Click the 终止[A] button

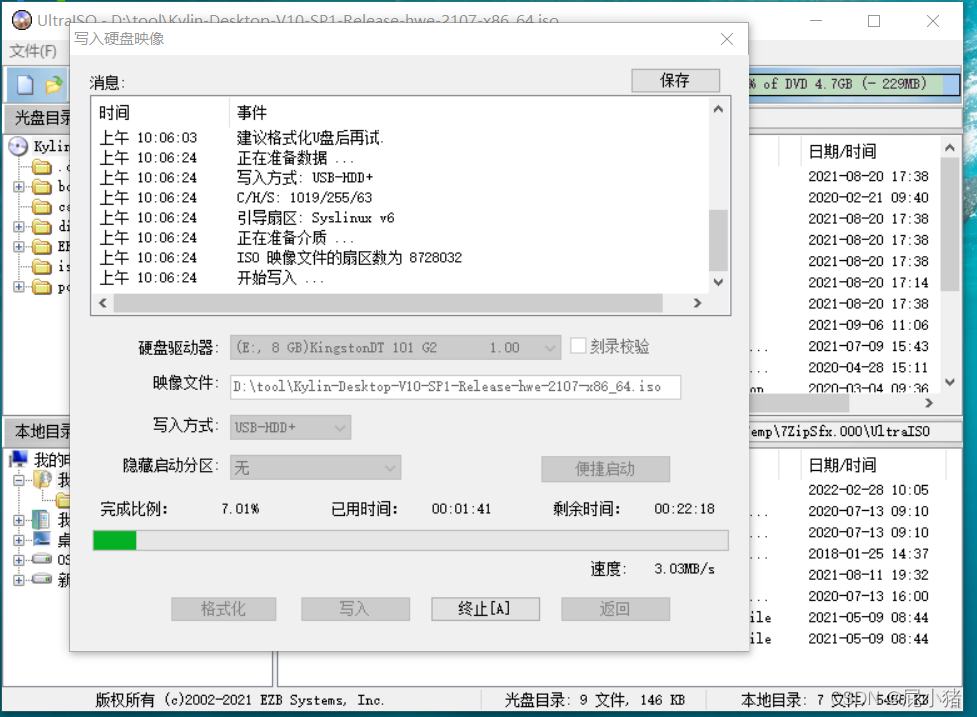coord(485,609)
